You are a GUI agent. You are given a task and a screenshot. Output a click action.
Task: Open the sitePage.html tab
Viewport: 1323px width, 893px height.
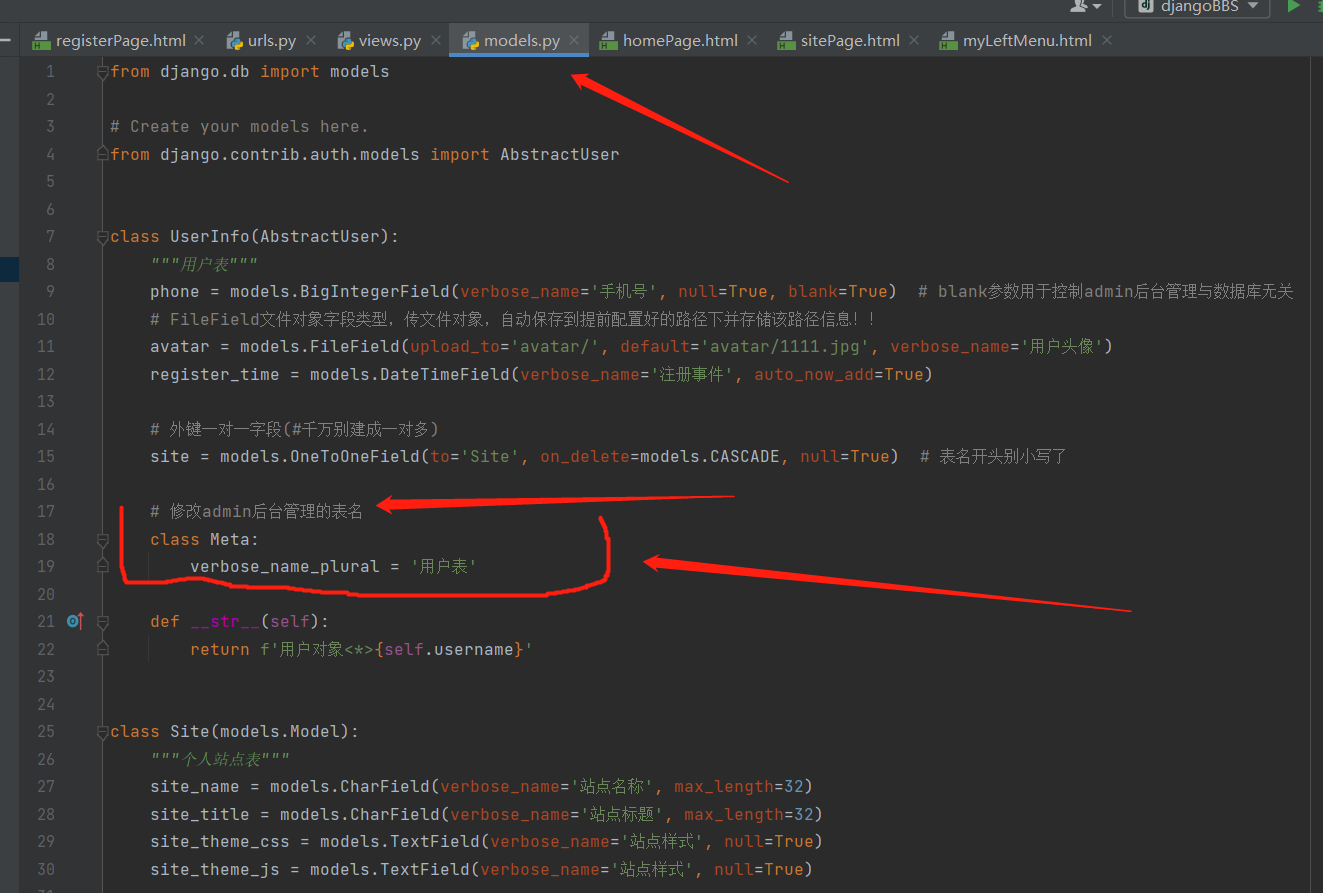tap(850, 41)
